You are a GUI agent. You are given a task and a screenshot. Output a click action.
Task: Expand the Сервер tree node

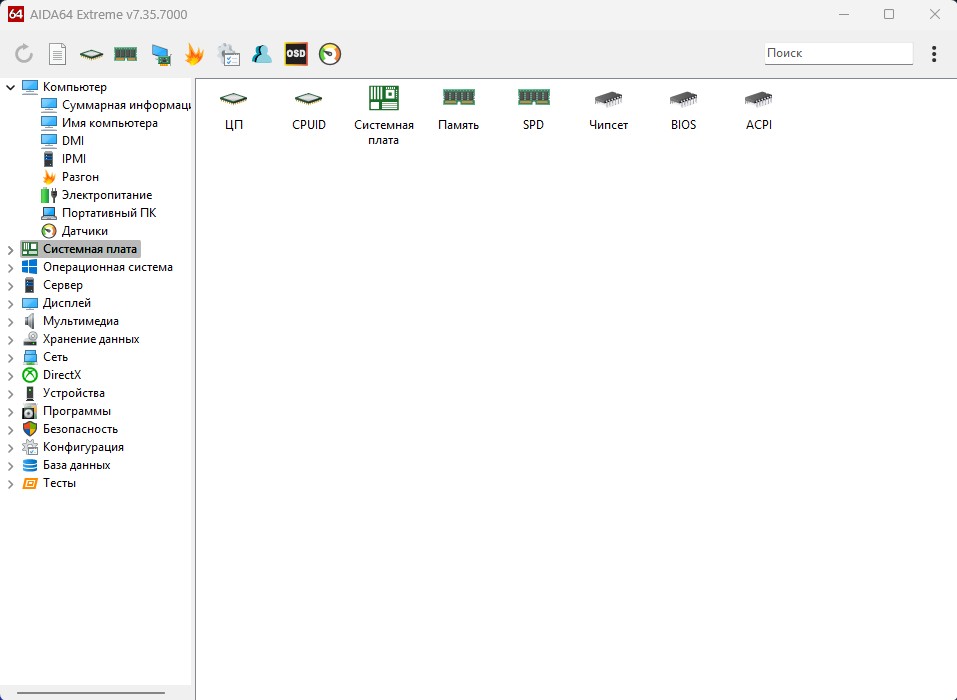tap(10, 286)
